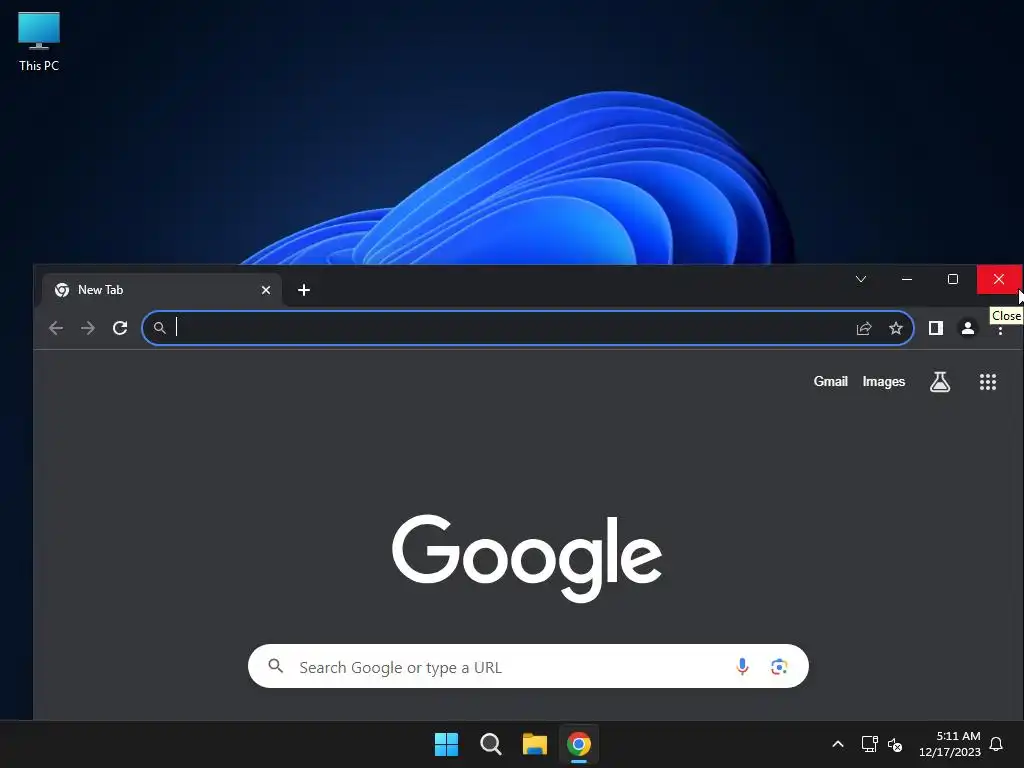
Task: Search by image with Google Lens icon
Action: [778, 667]
